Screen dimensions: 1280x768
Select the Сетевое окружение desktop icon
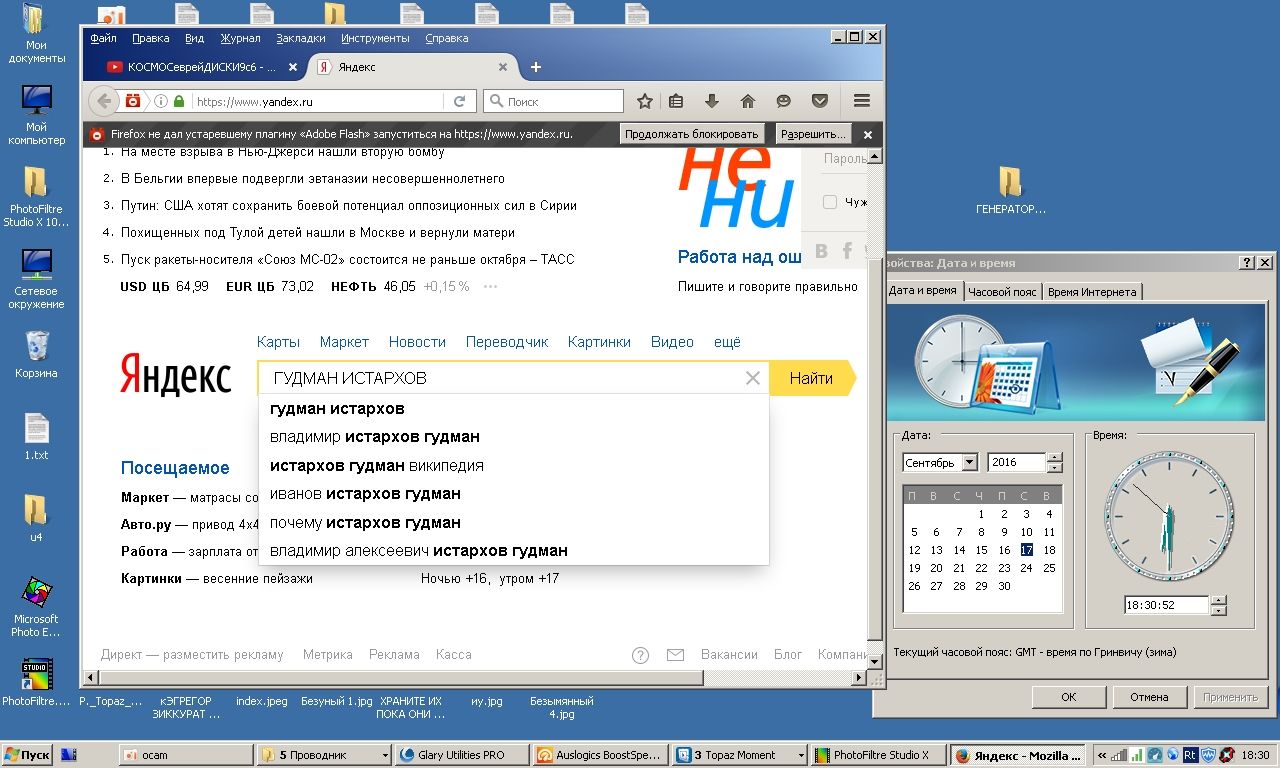tap(37, 279)
